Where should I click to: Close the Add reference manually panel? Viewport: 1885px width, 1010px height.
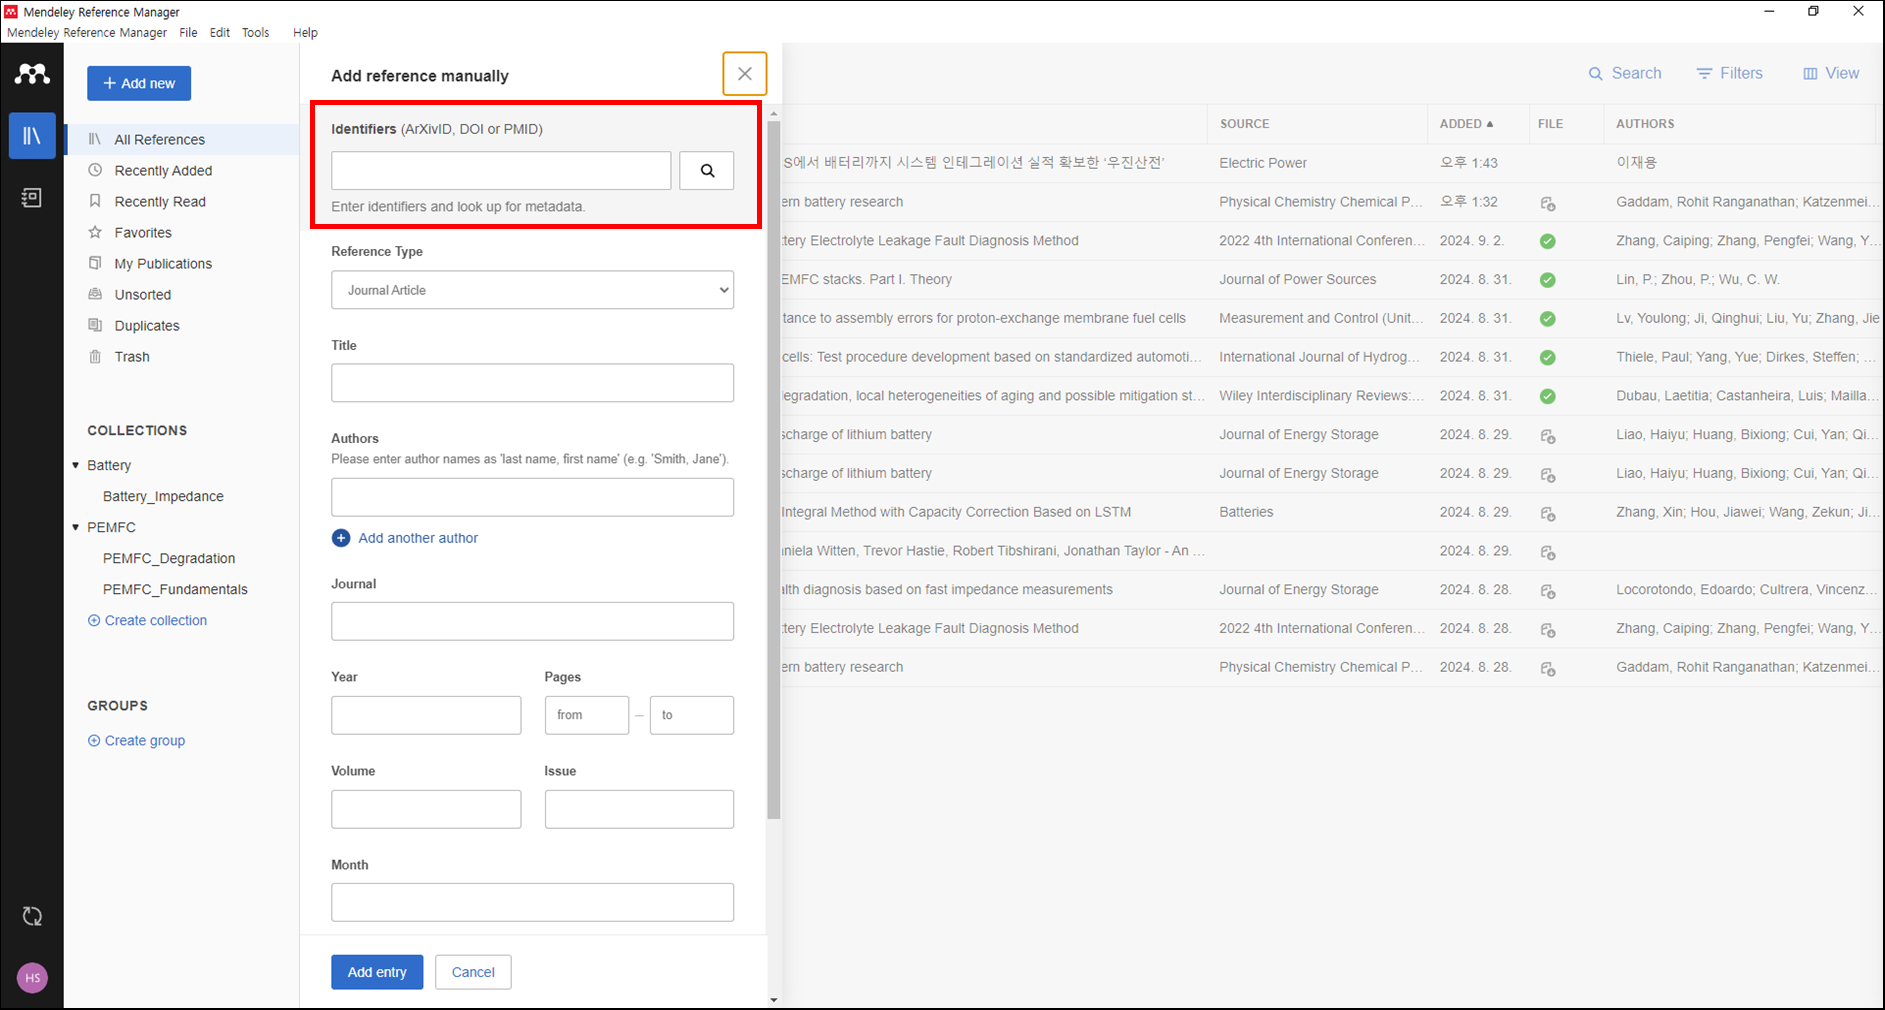tap(745, 74)
